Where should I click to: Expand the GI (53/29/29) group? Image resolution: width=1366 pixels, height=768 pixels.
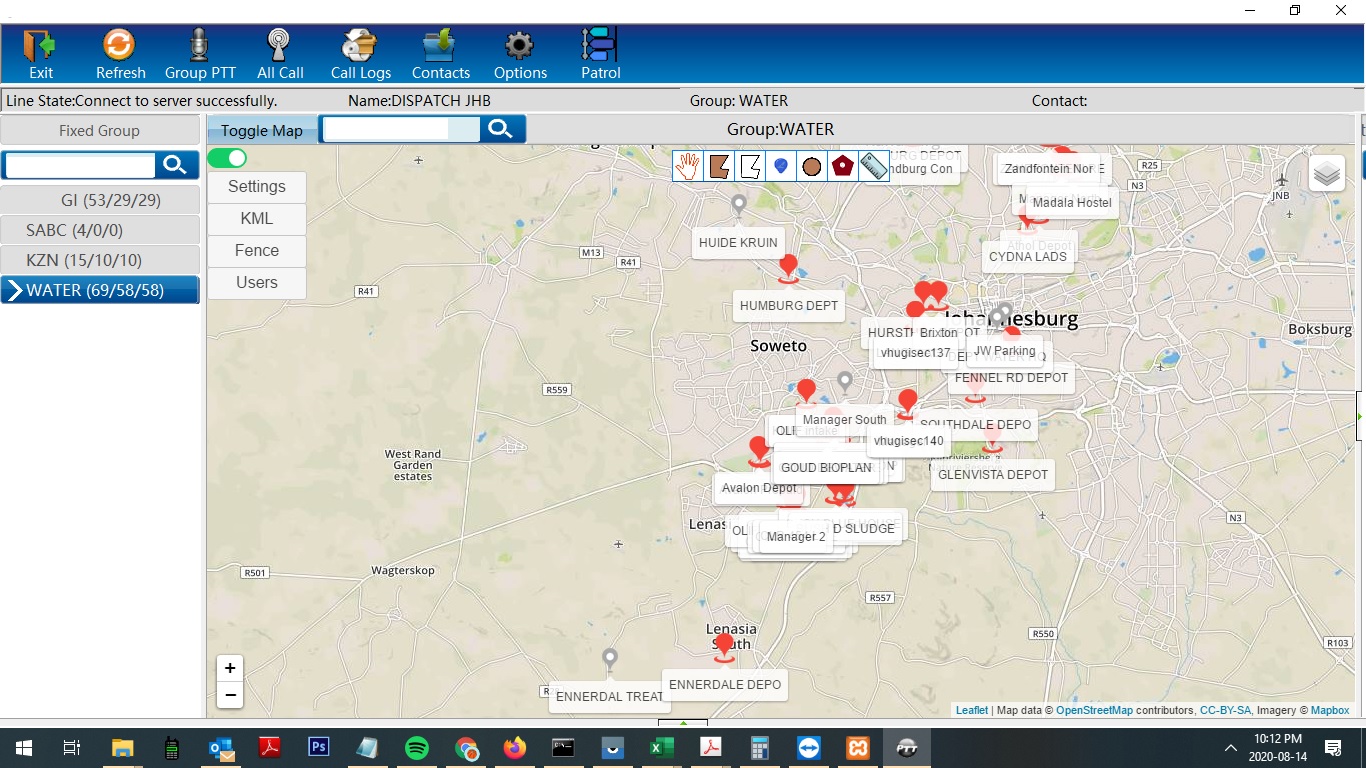(x=100, y=201)
